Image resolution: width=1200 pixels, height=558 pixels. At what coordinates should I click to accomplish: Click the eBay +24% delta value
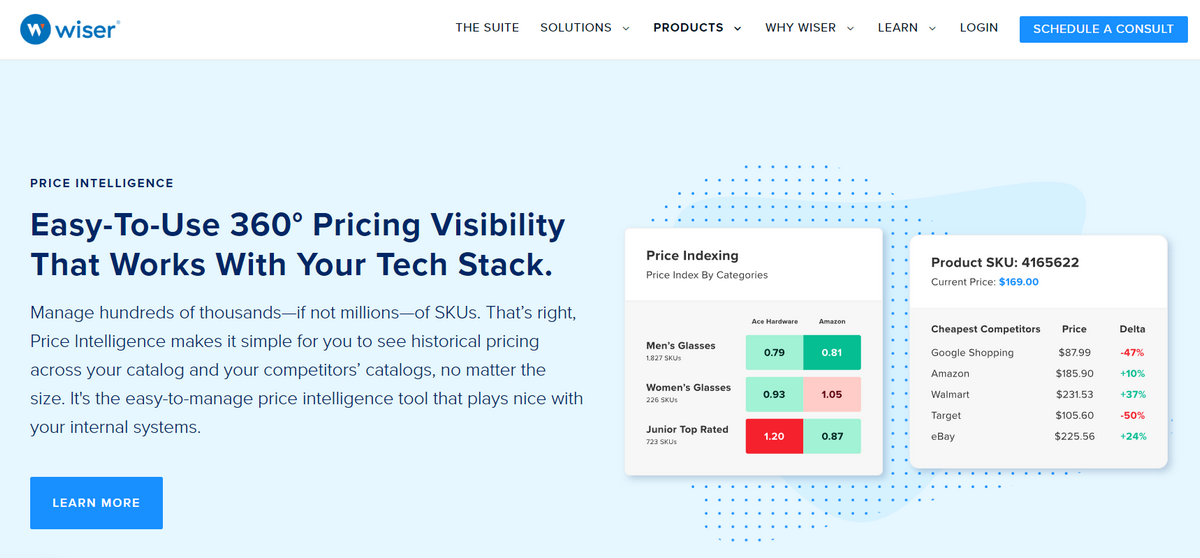pos(1132,436)
